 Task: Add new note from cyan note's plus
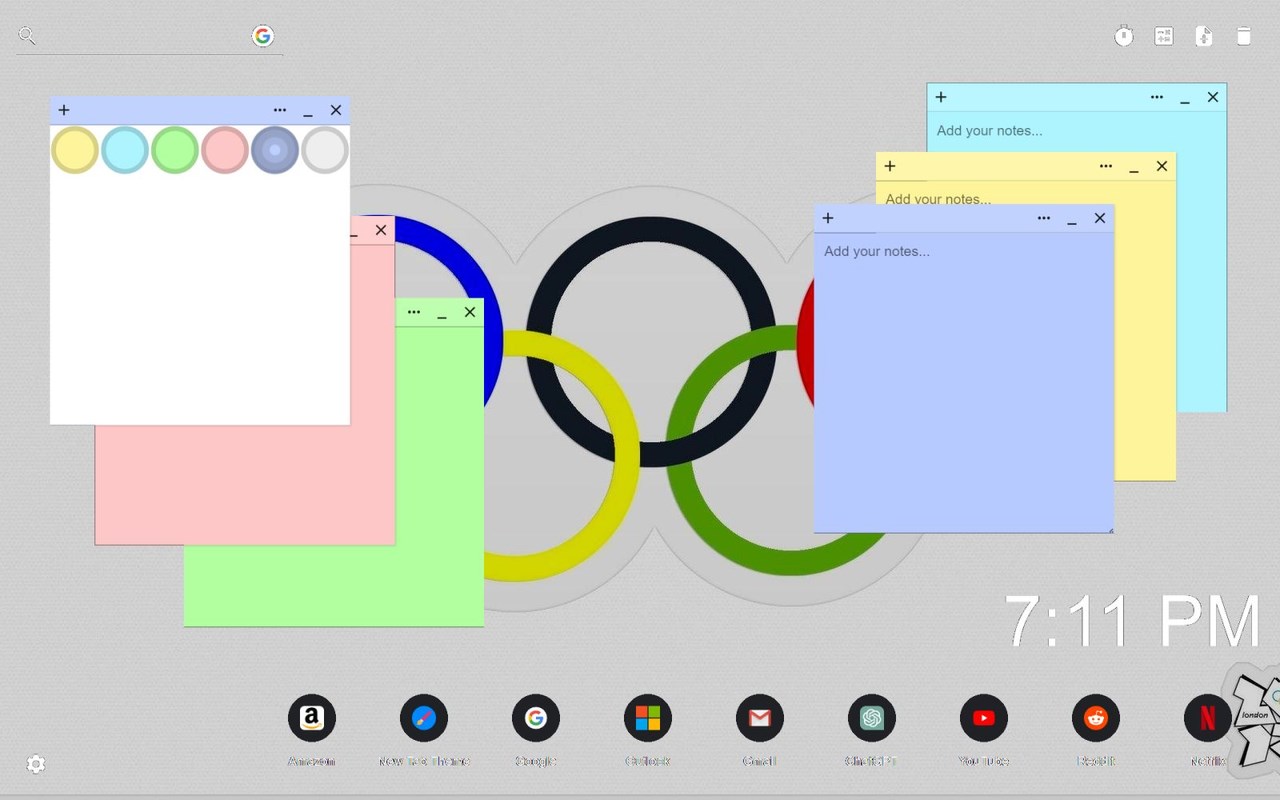941,97
